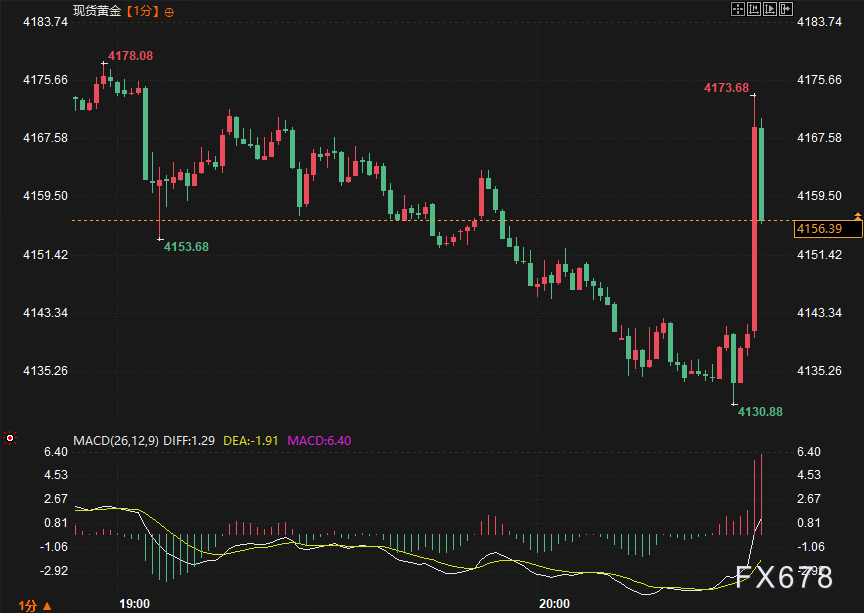
Task: Click the MACD left axis value 4.53
Action: pyautogui.click(x=56, y=475)
